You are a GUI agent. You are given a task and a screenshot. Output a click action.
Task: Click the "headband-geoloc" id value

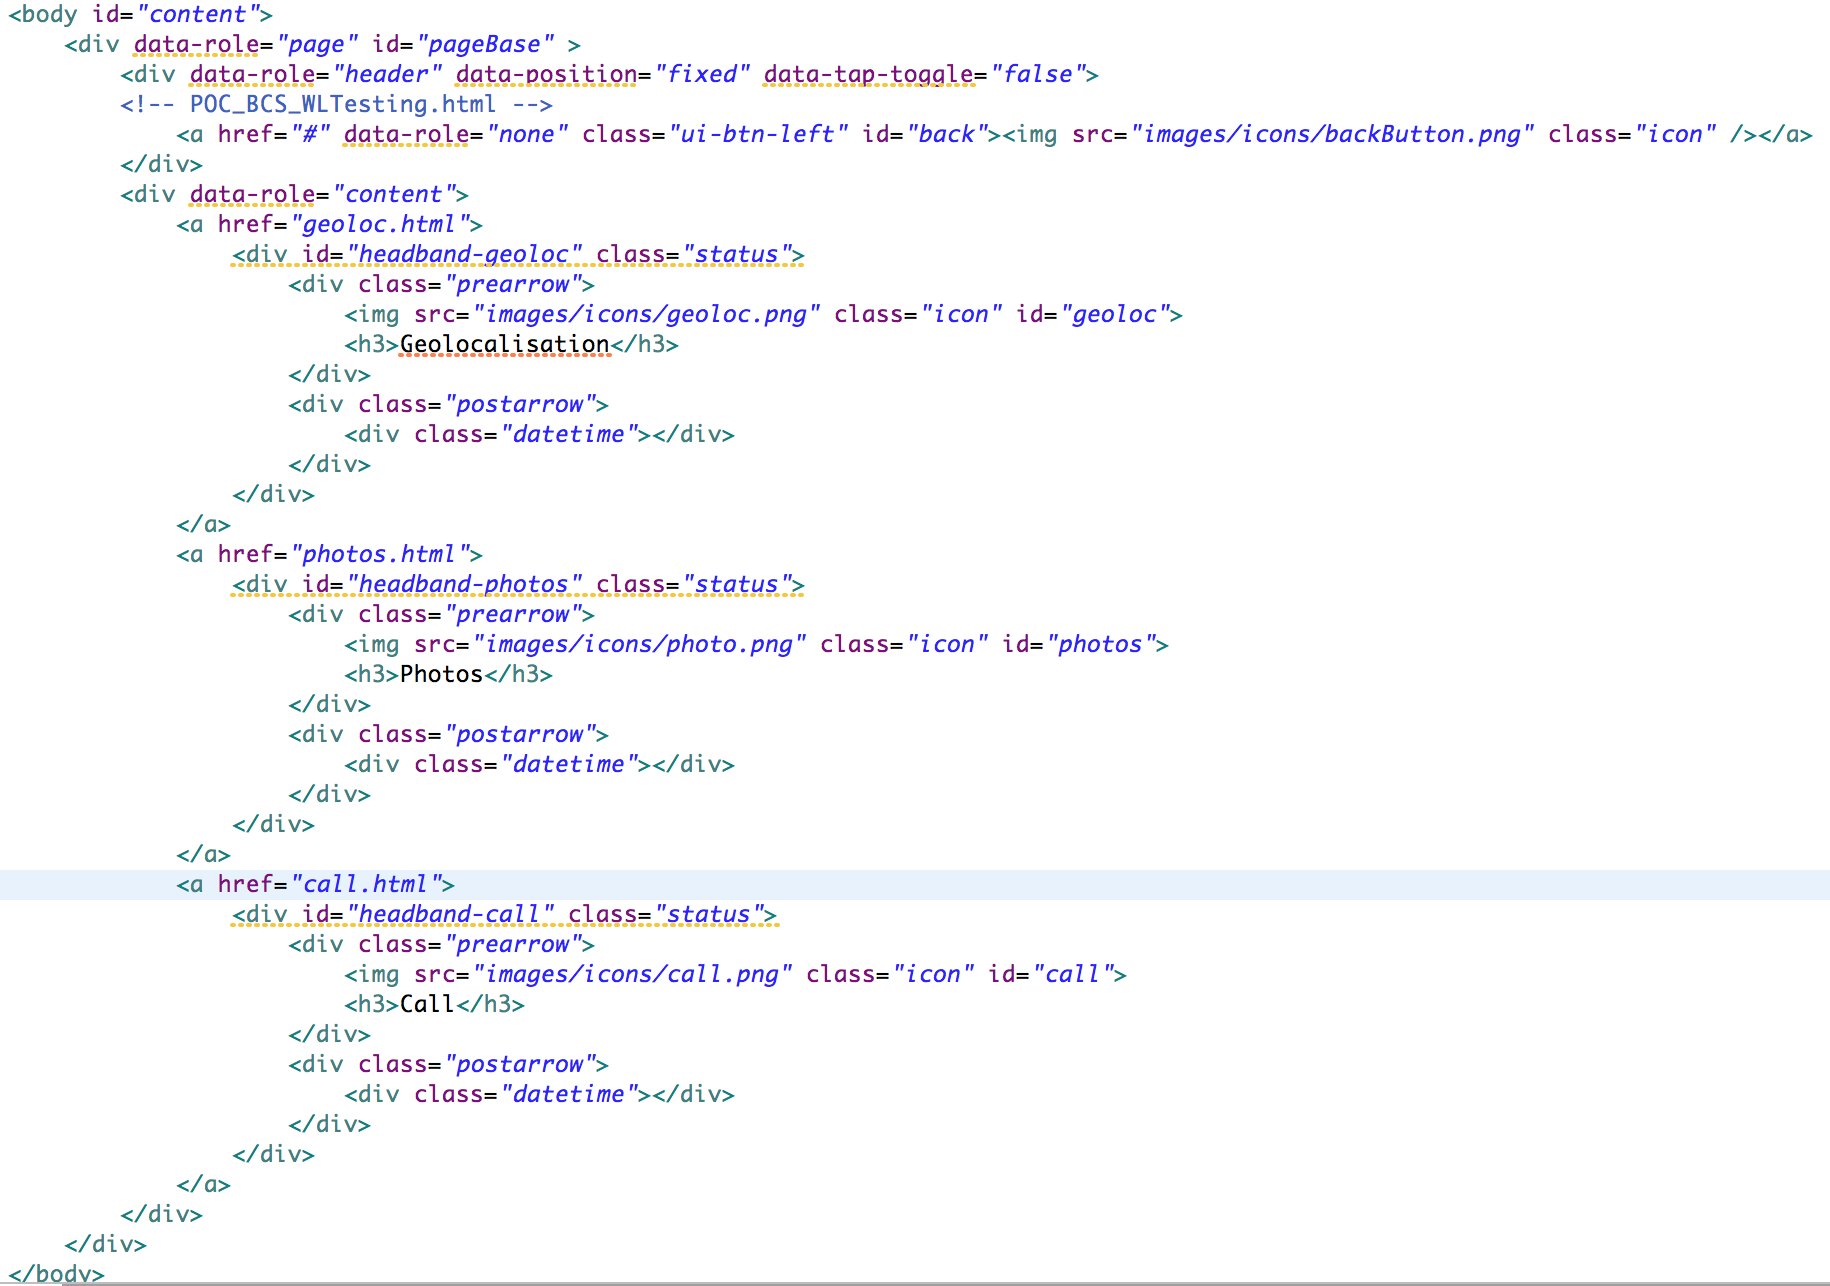pos(464,255)
